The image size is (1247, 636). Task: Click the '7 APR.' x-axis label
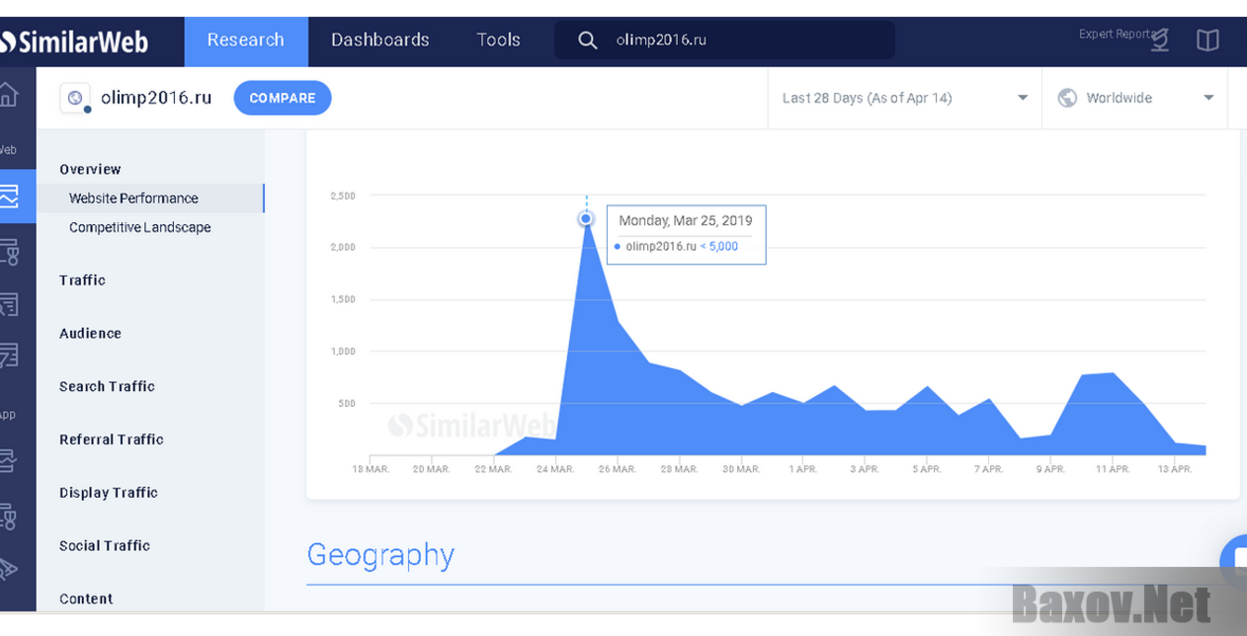coord(989,469)
